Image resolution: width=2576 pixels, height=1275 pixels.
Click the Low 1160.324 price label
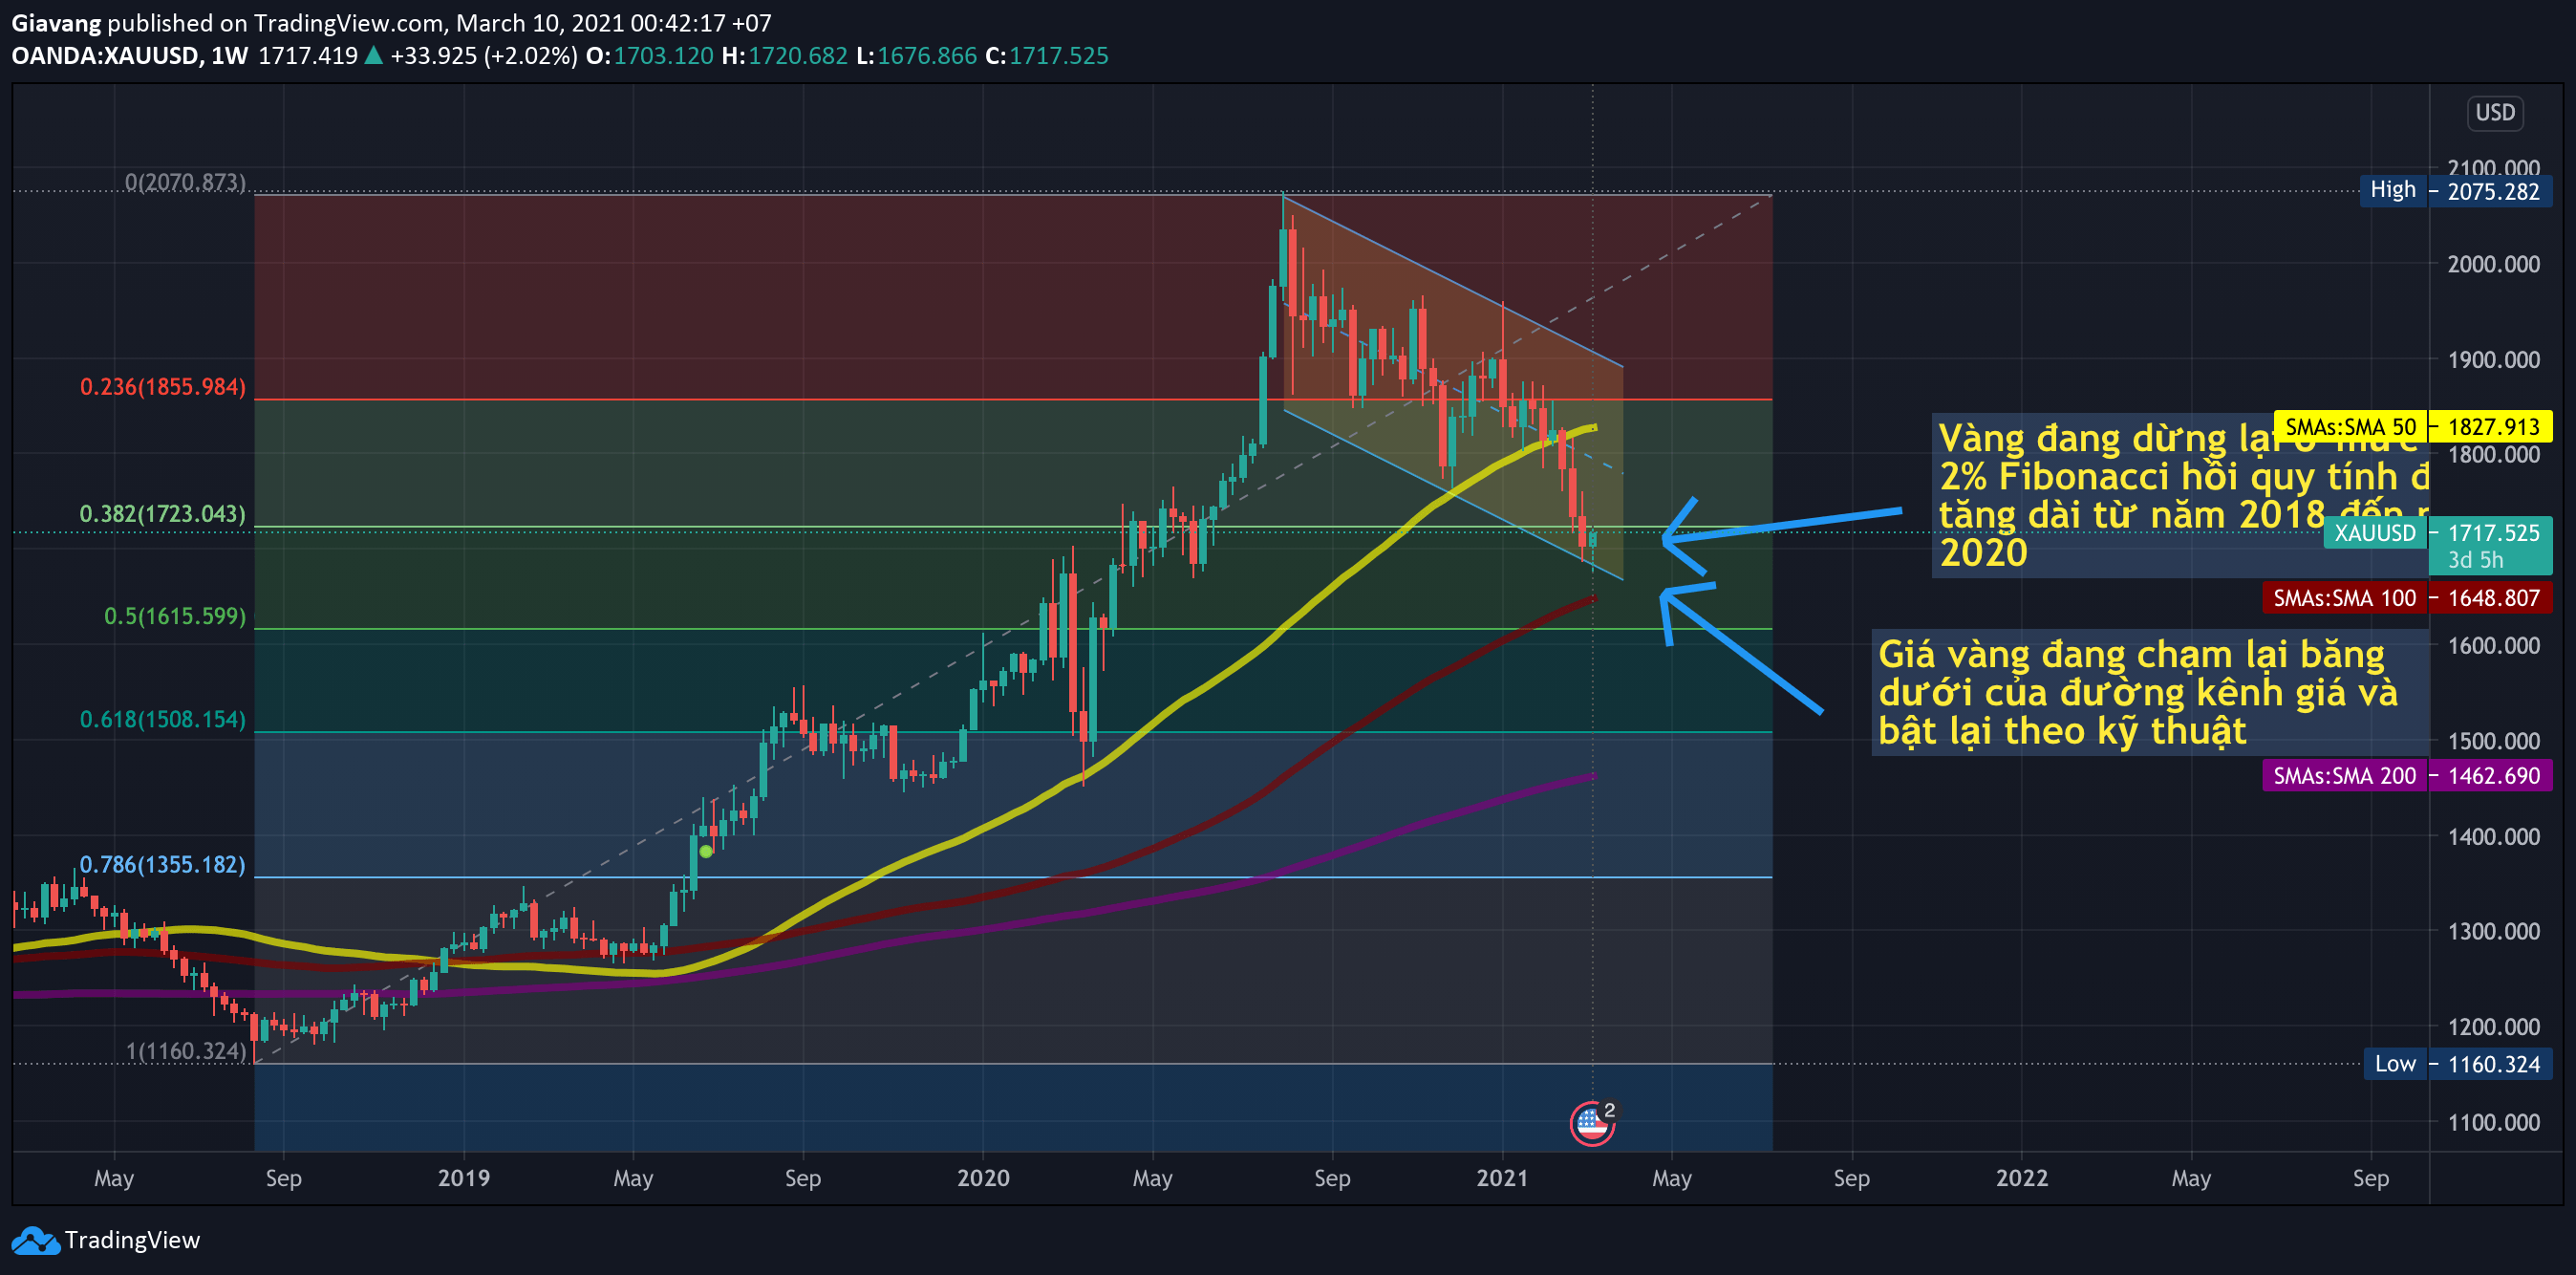click(2457, 1064)
